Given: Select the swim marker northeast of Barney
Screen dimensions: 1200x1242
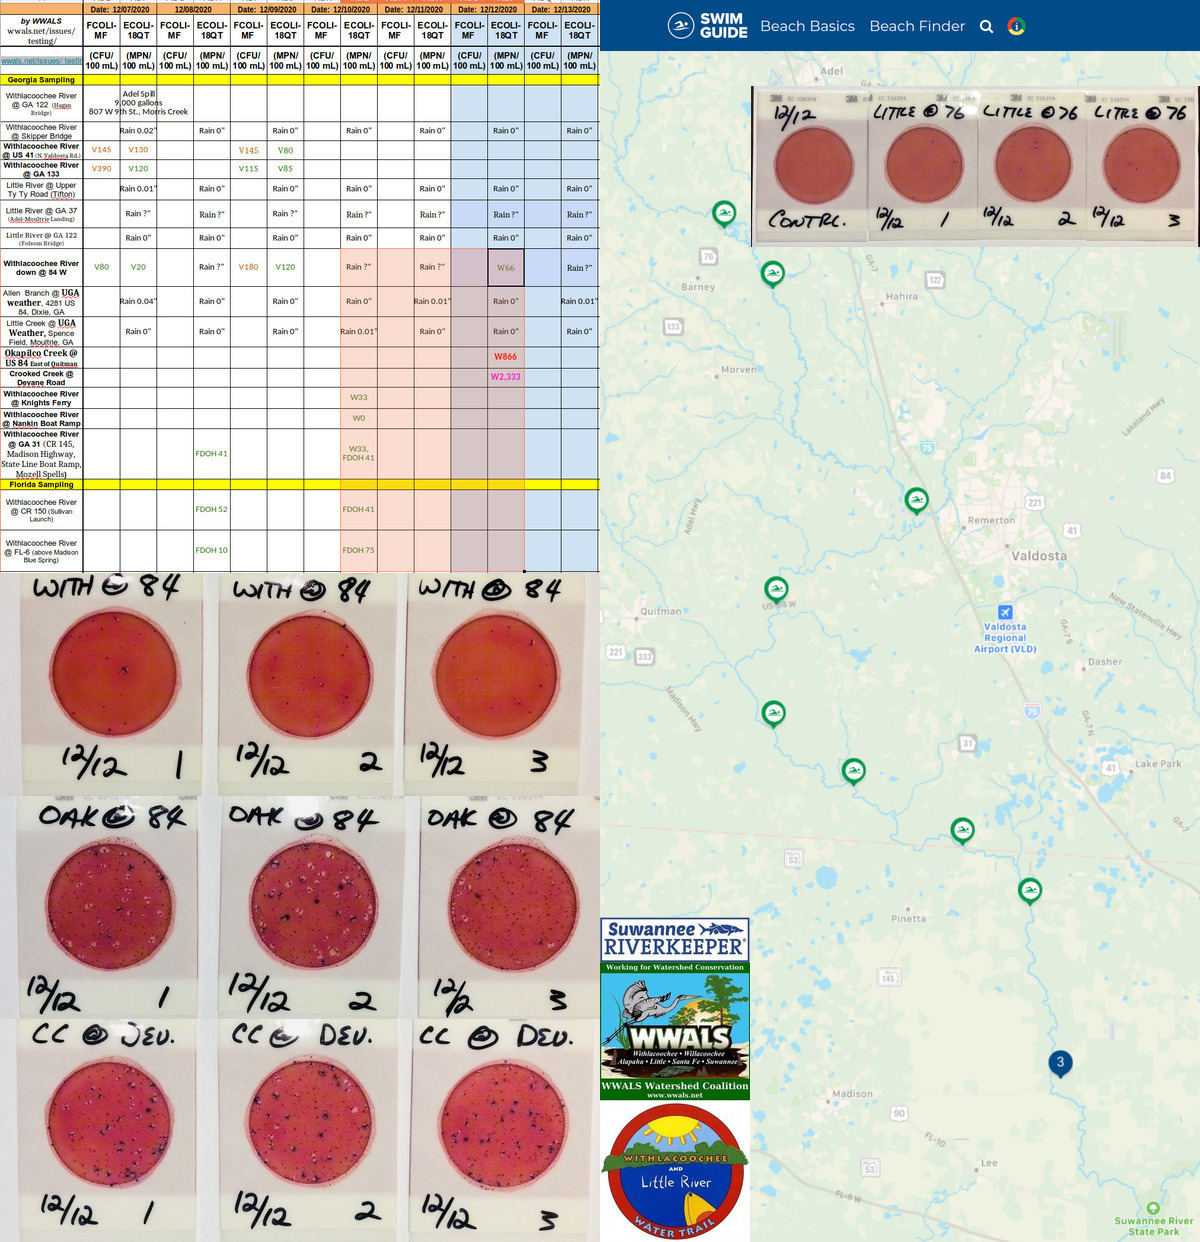Looking at the screenshot, I should [x=772, y=274].
